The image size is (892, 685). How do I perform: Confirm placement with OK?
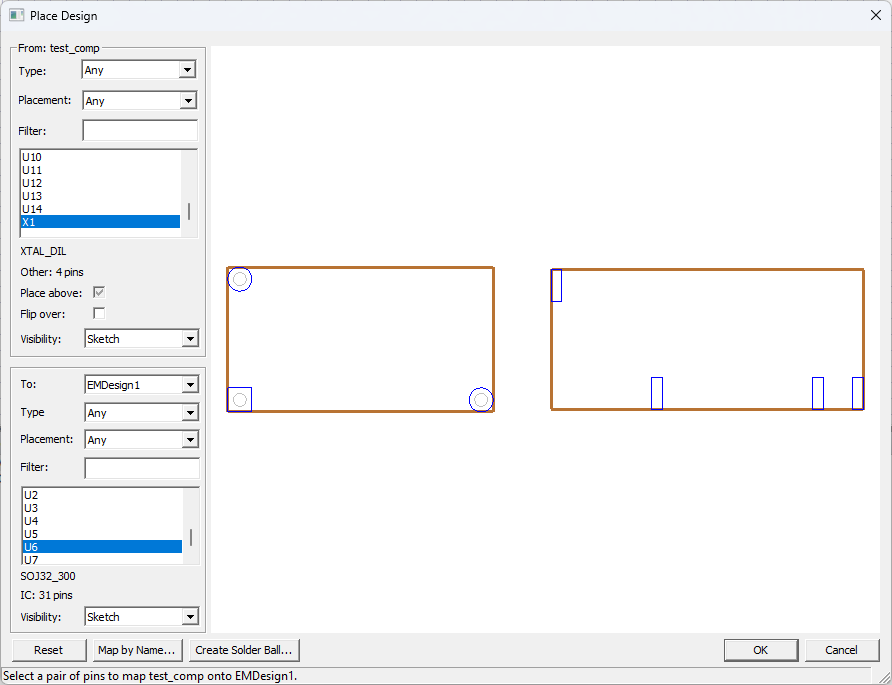(x=761, y=650)
